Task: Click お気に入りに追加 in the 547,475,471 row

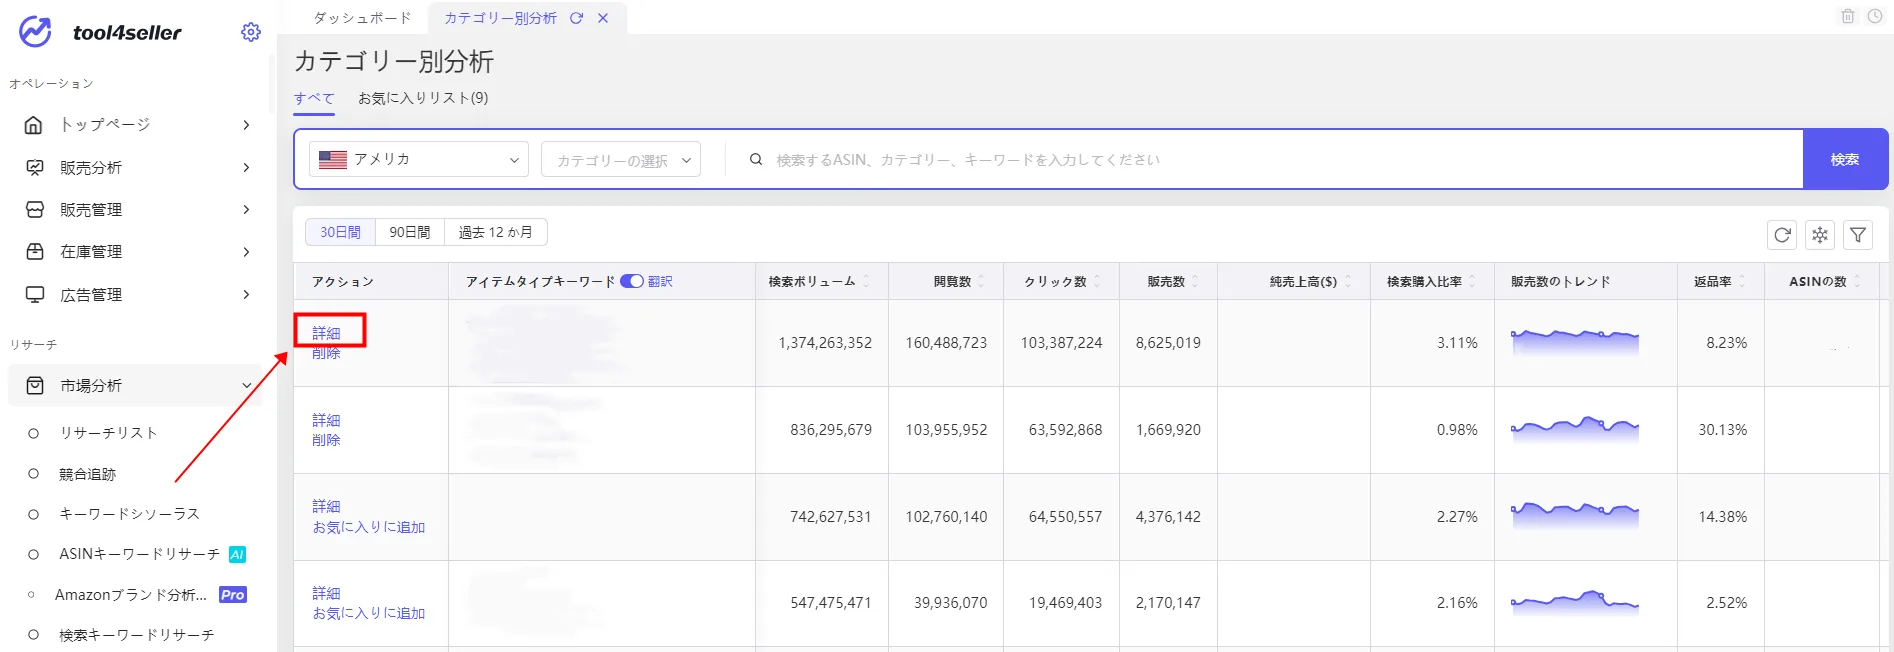Action: pyautogui.click(x=369, y=613)
